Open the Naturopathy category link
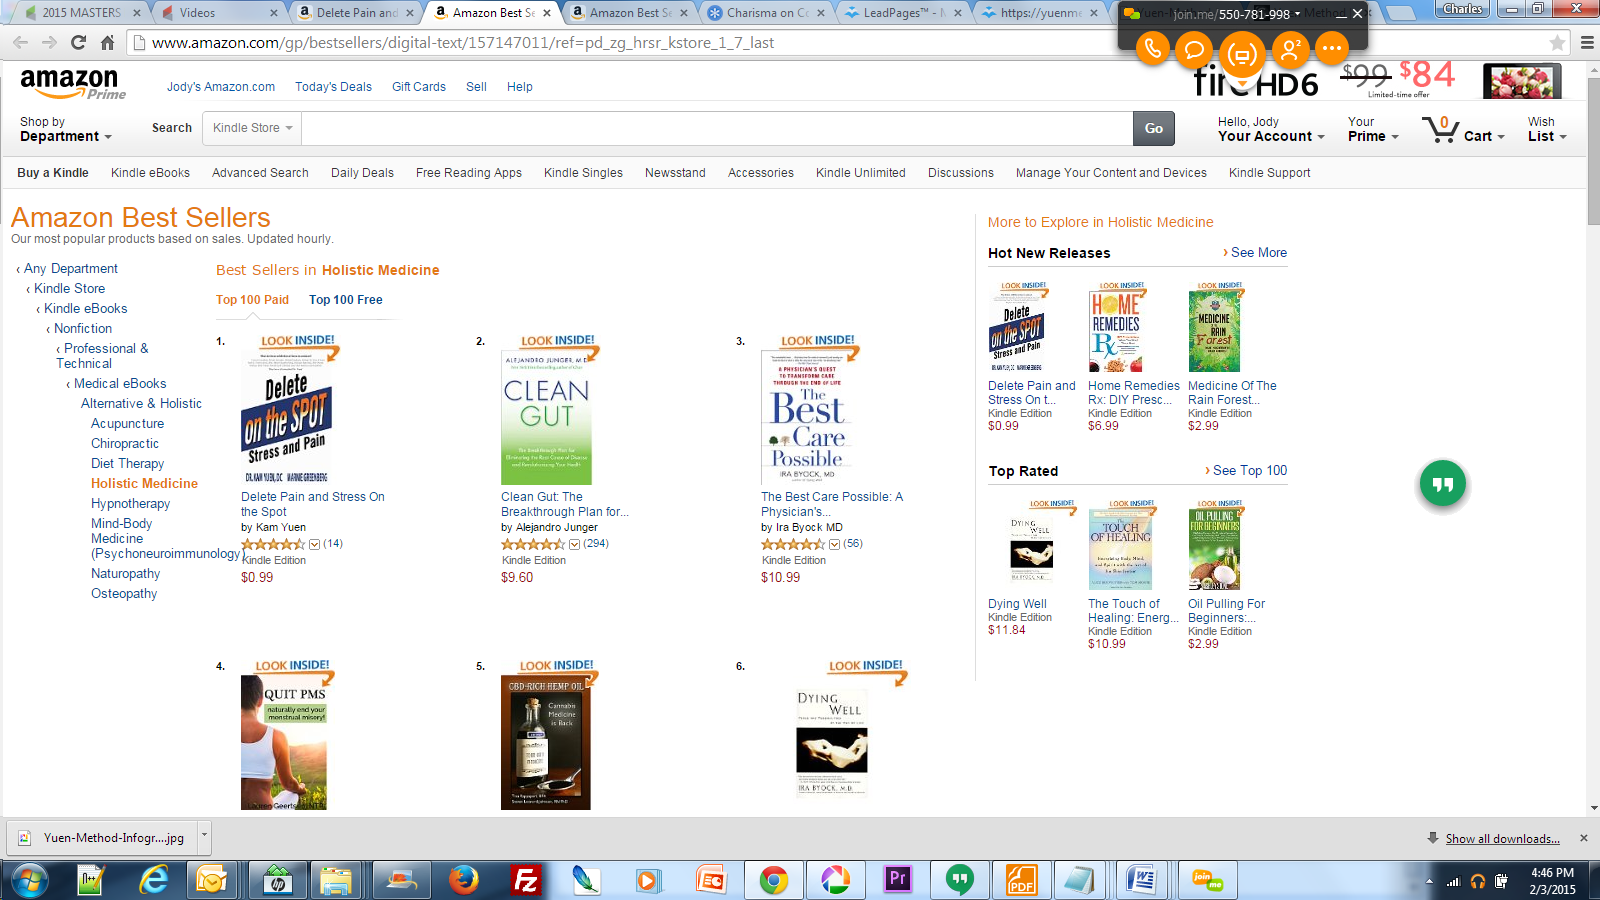 click(125, 574)
